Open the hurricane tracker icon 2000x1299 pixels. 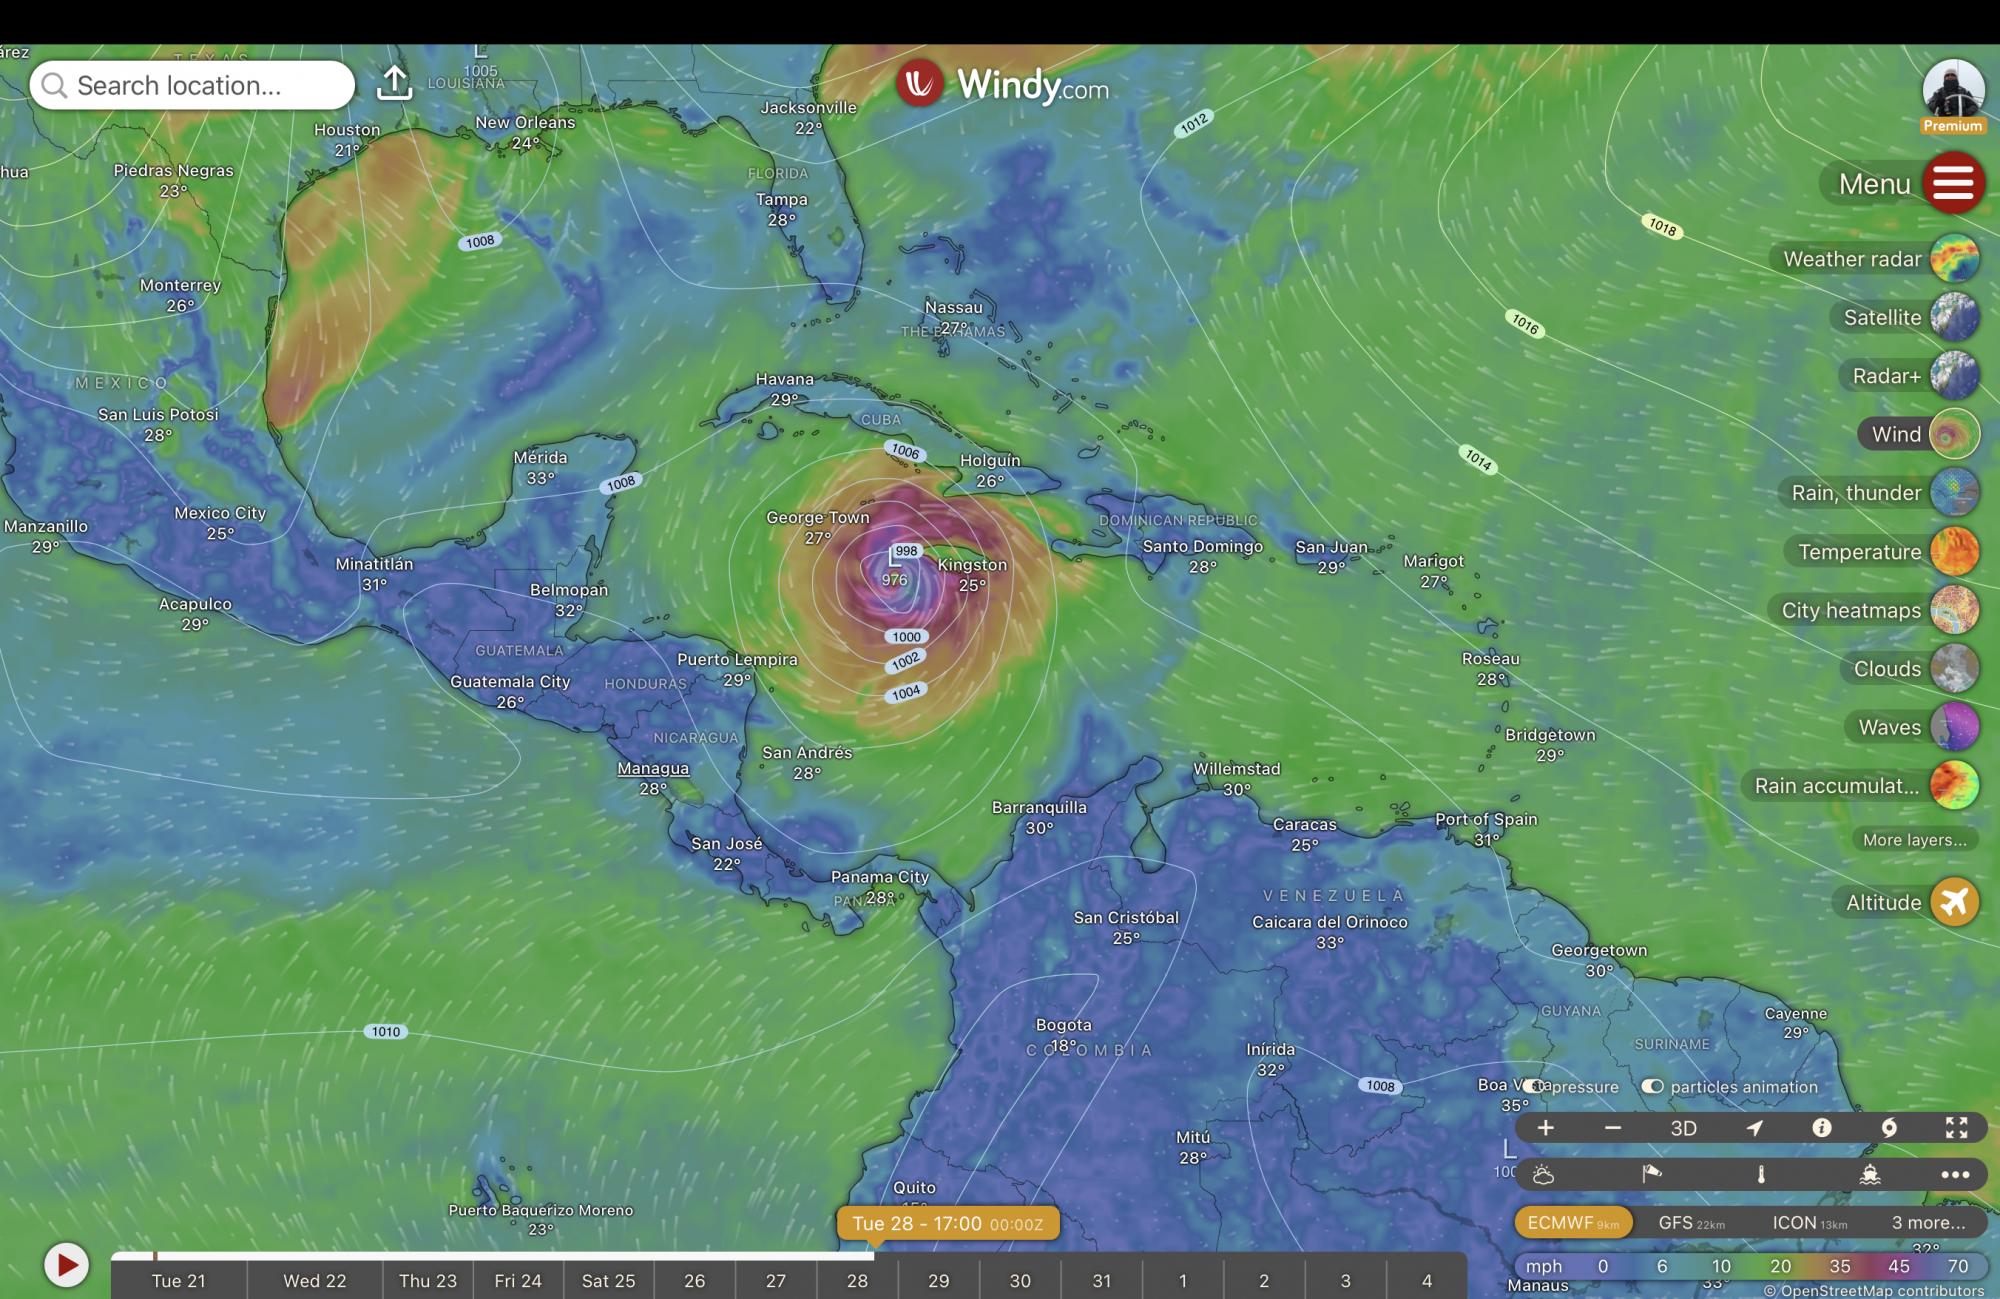[x=1889, y=1128]
